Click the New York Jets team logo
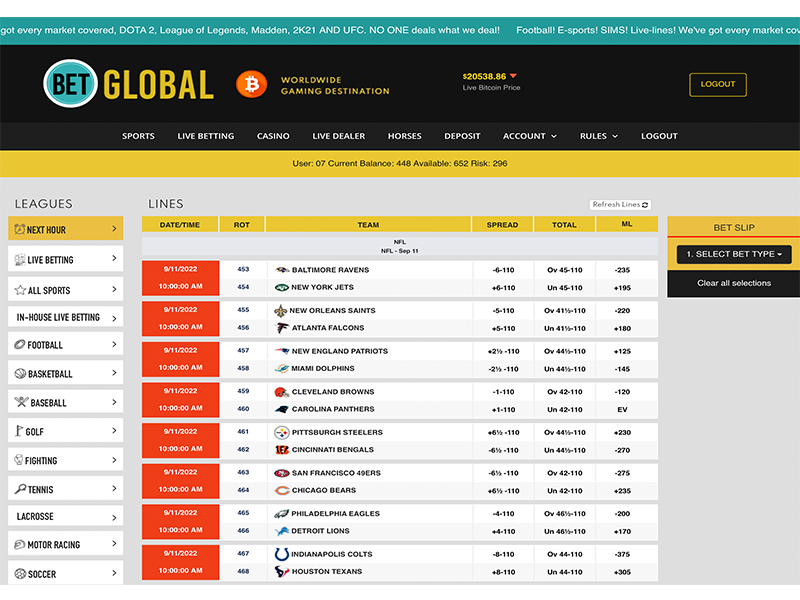The width and height of the screenshot is (800, 600). coord(282,287)
